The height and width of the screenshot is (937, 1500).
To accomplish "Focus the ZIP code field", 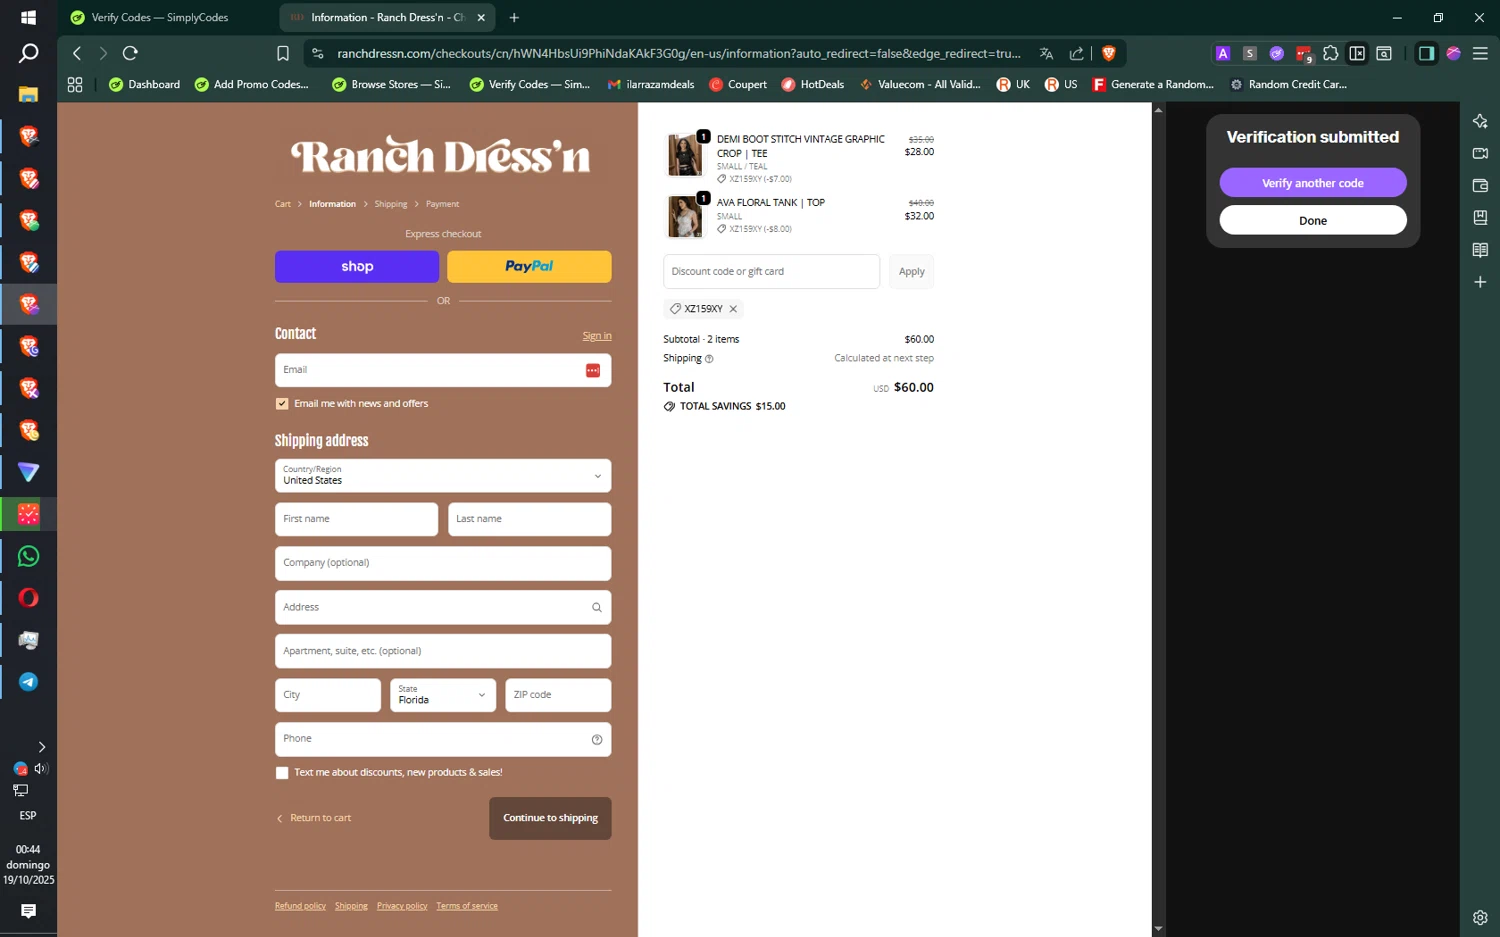I will pos(558,695).
